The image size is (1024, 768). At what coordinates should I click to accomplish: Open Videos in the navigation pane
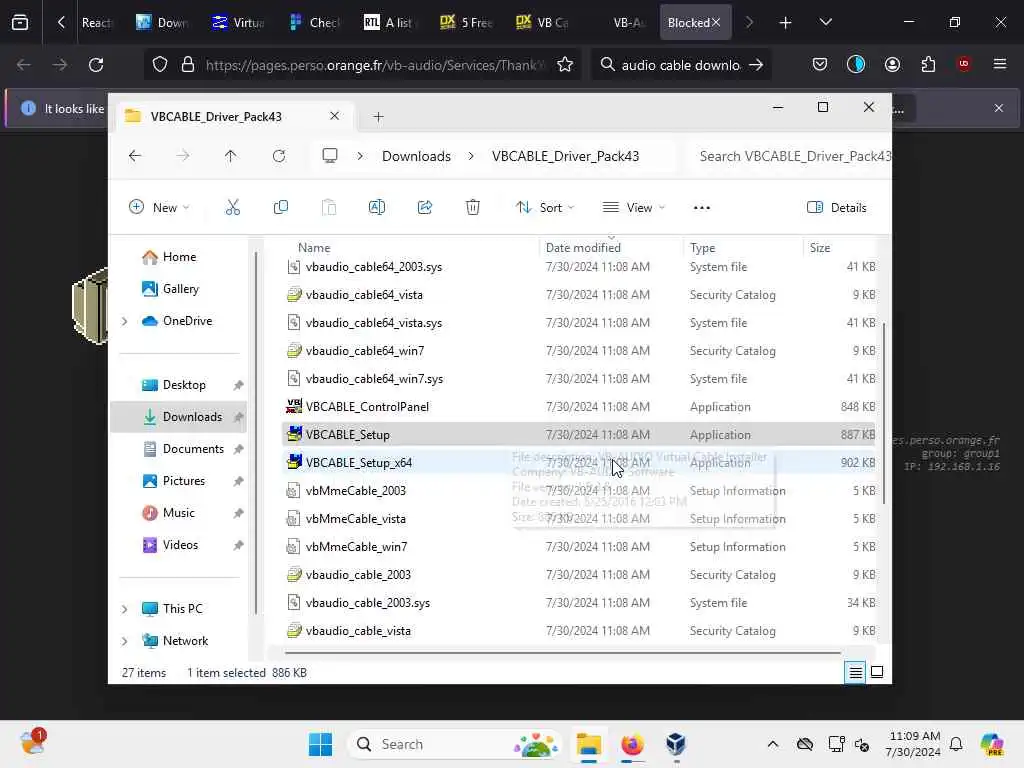click(x=180, y=545)
